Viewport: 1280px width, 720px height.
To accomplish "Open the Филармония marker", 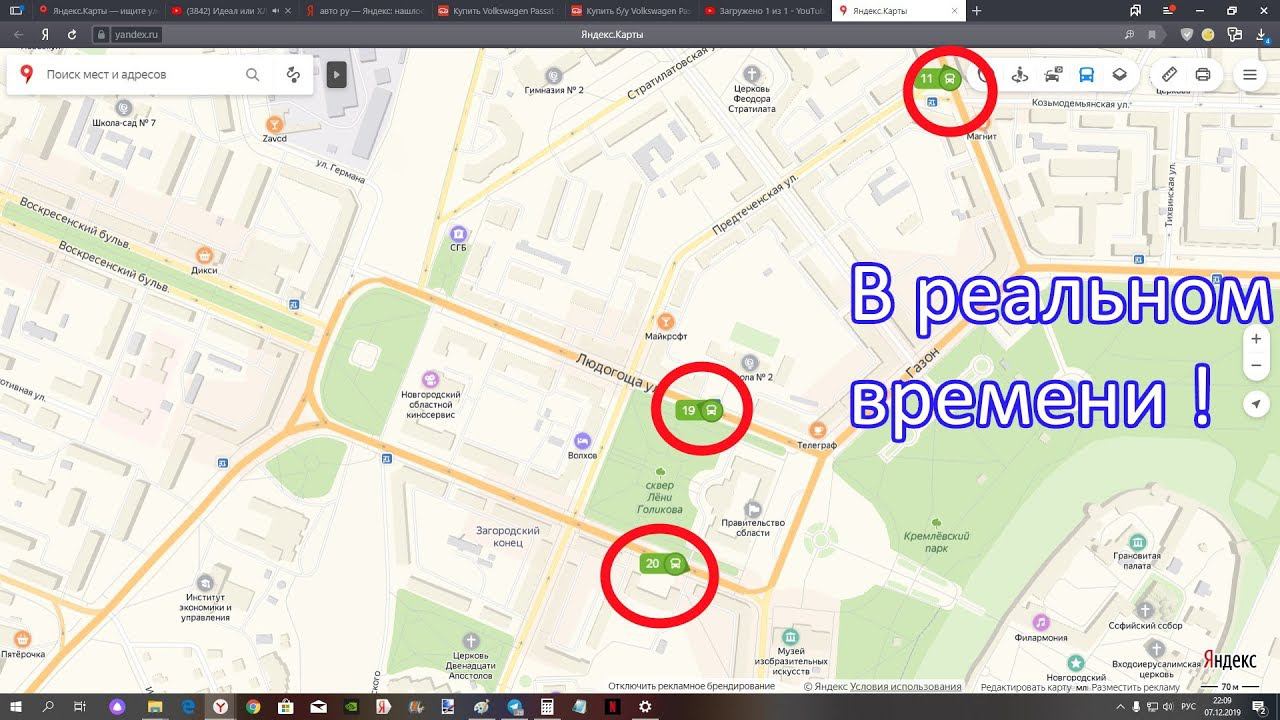I will (1041, 622).
